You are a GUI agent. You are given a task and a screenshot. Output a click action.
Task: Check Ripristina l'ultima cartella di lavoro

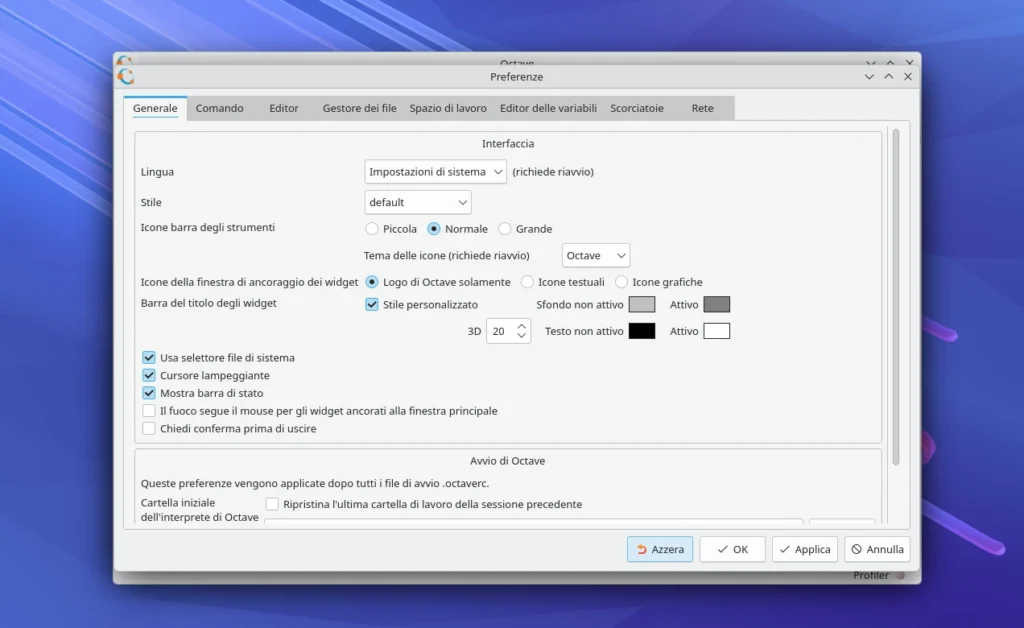[x=271, y=504]
